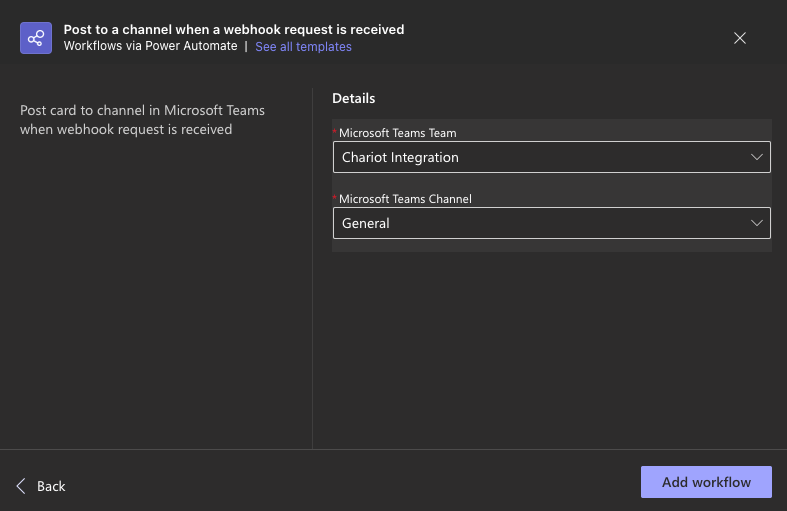Click the Microsoft Teams Channel field label
This screenshot has width=787, height=511.
[x=405, y=199]
